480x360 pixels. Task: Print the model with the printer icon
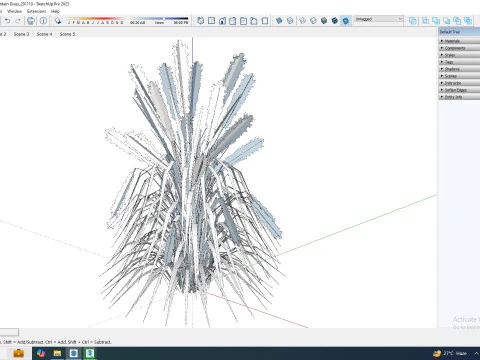[31, 21]
